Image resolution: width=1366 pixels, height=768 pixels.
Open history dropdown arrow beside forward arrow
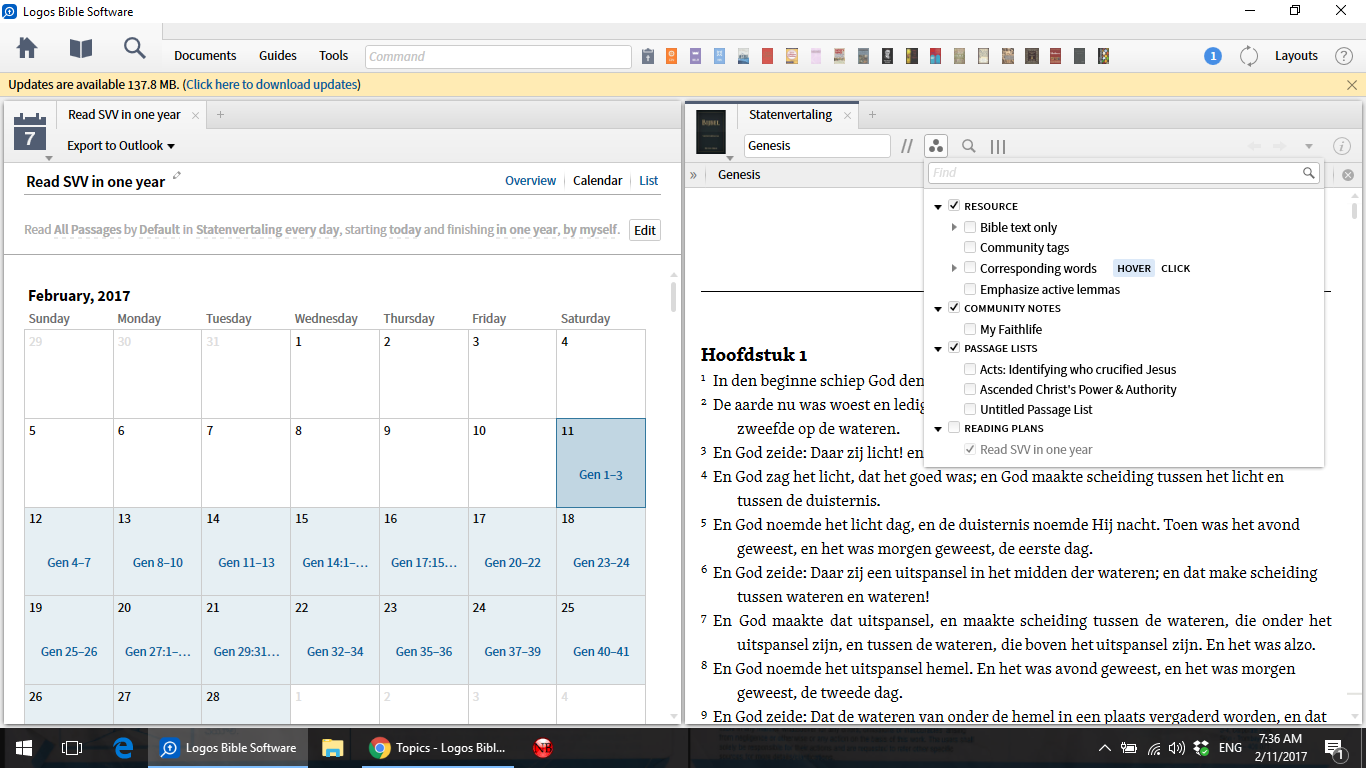1309,147
